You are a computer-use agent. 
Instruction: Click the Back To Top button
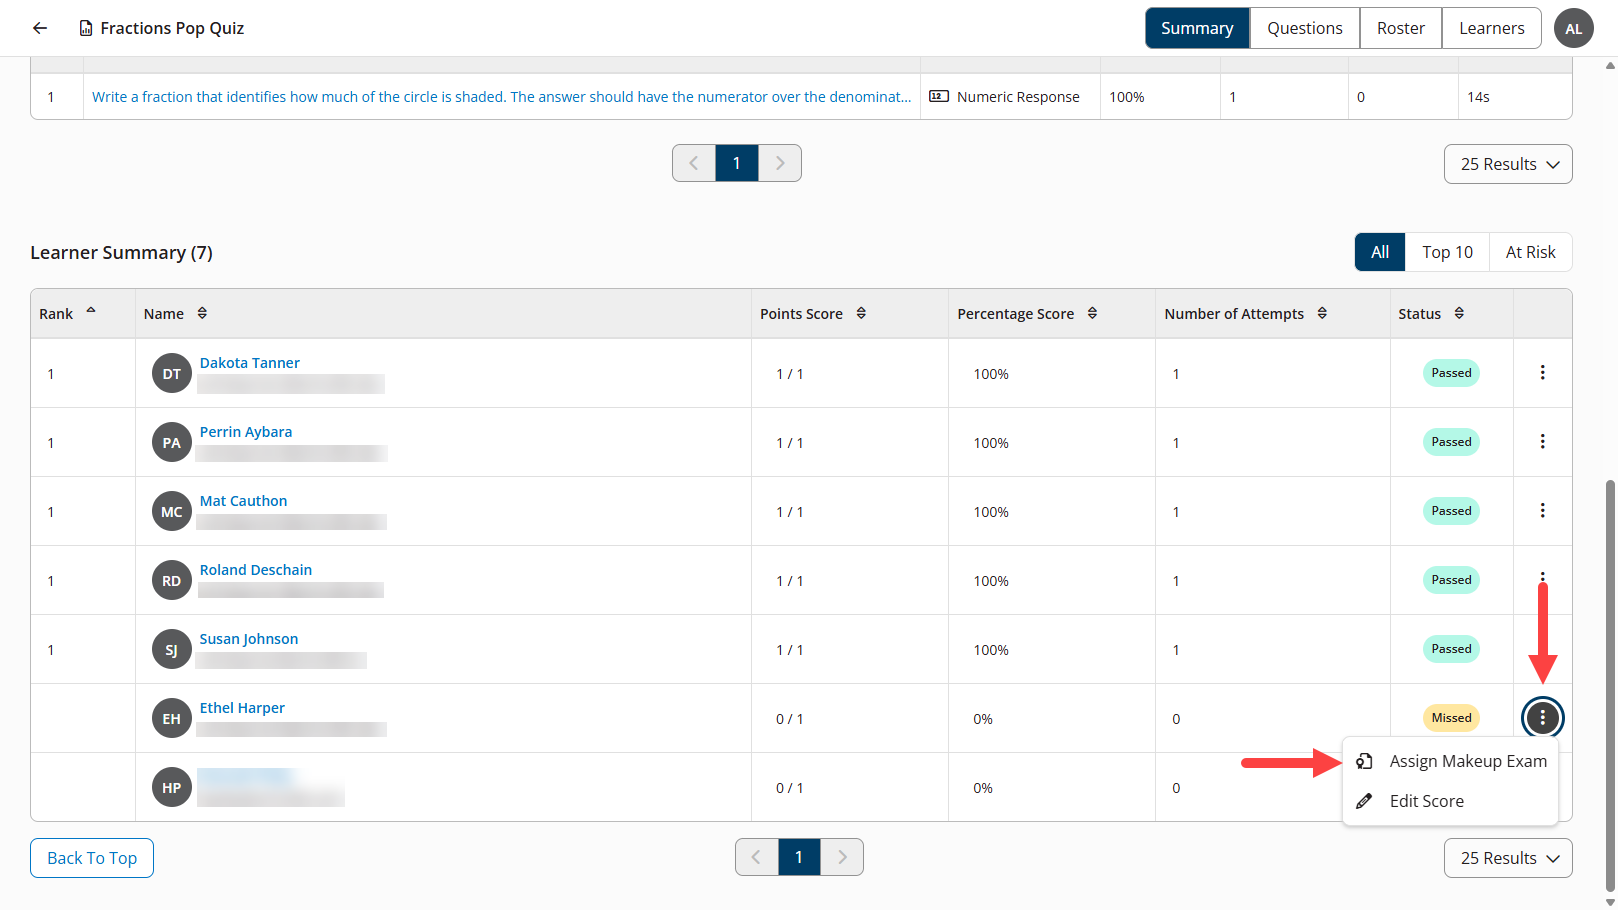[x=91, y=857]
